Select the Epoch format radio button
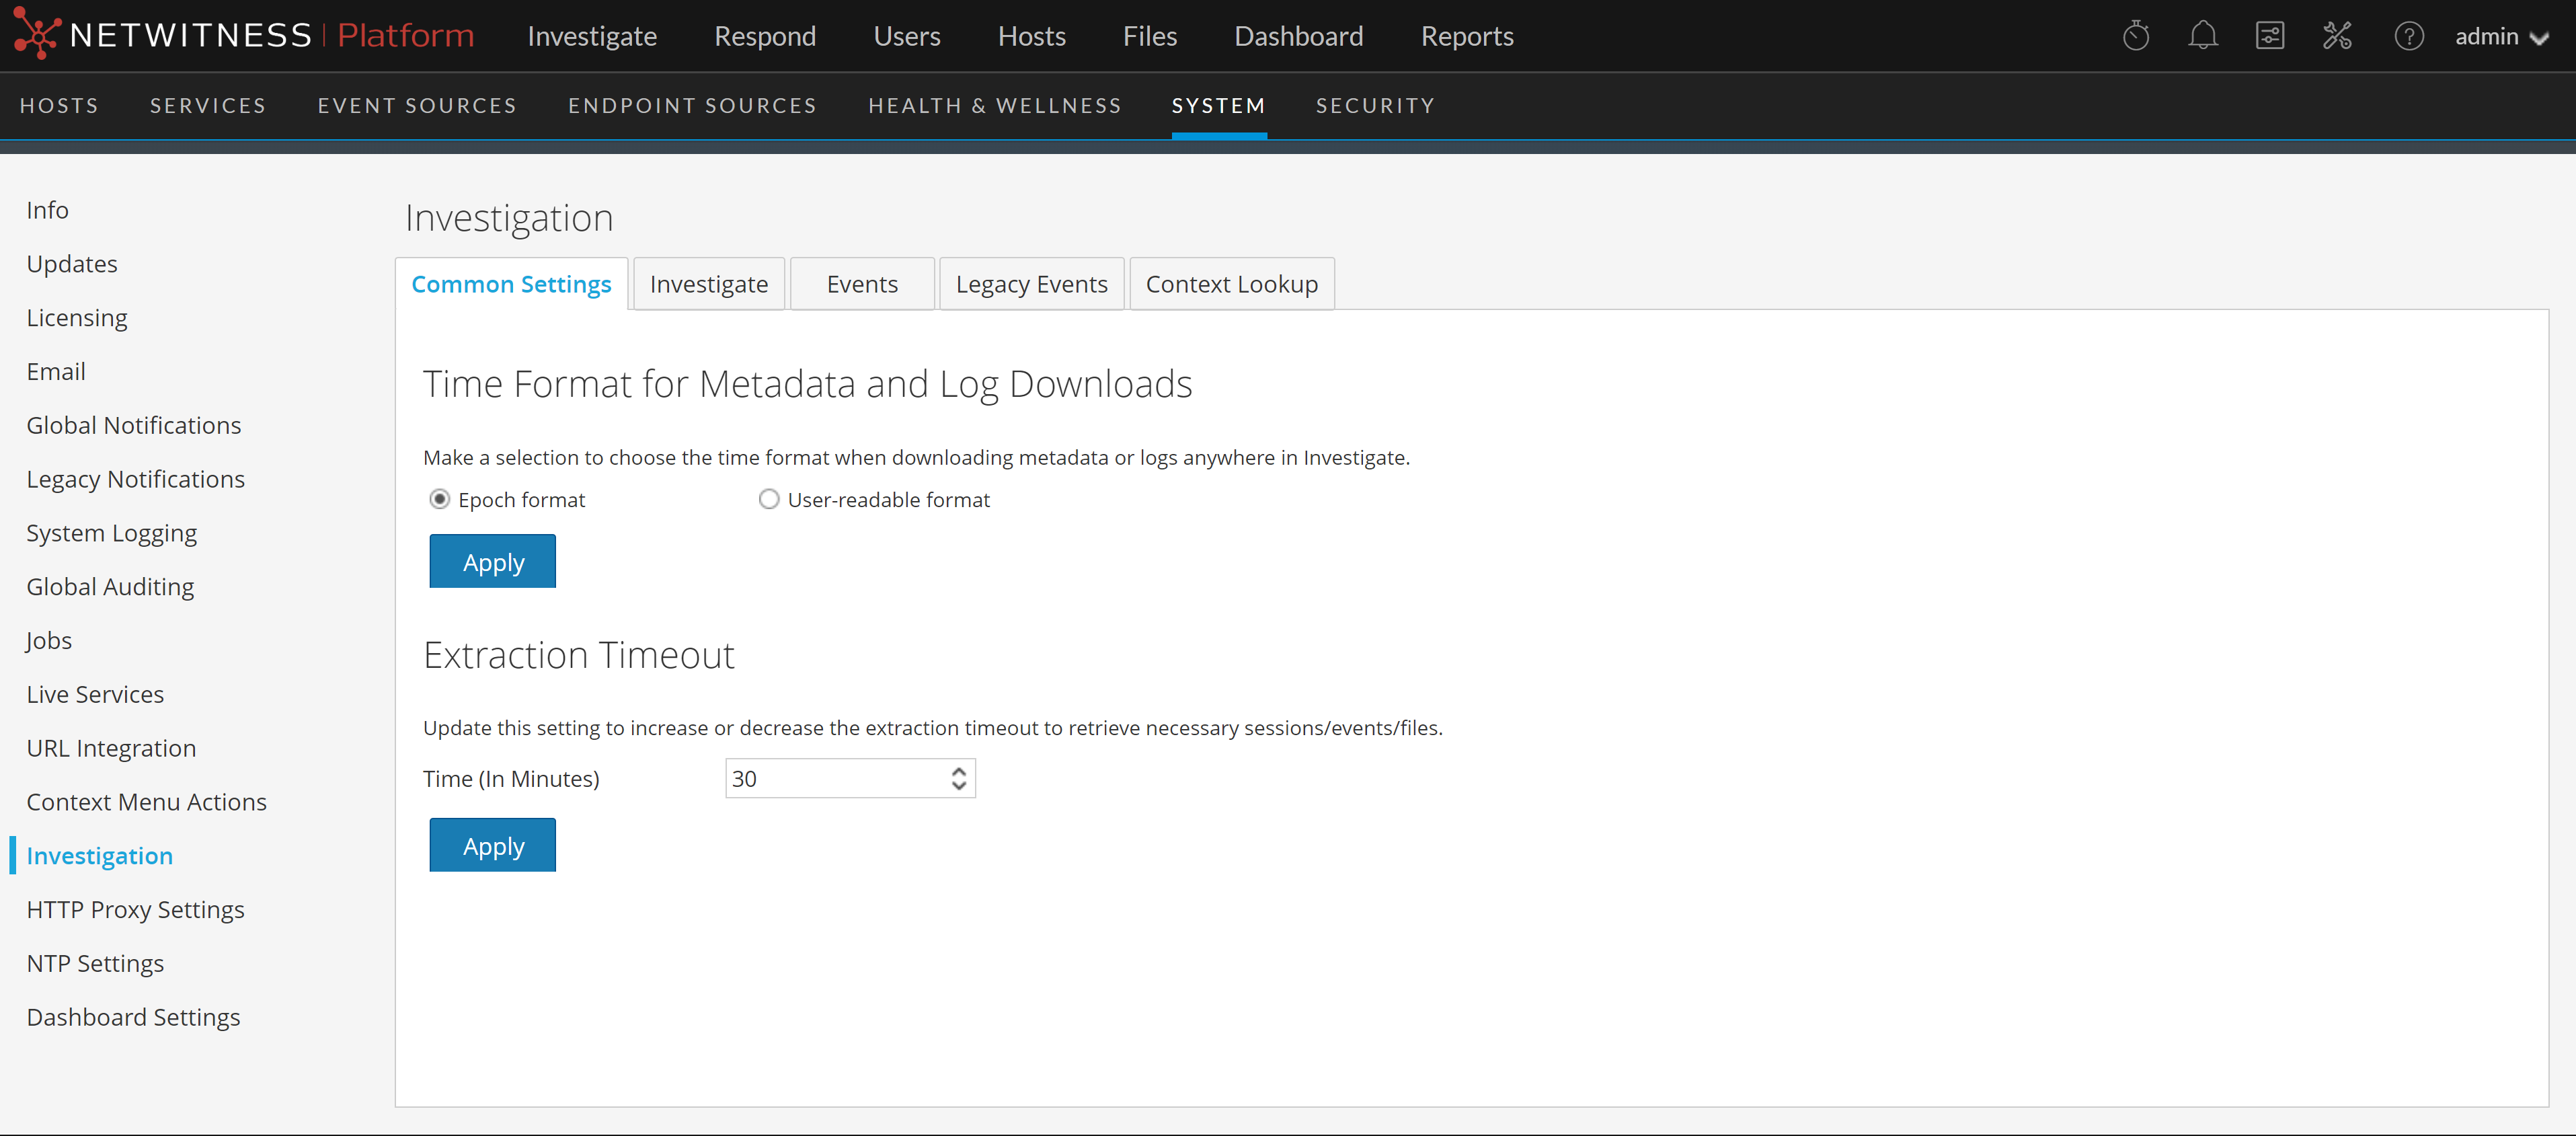Image resolution: width=2576 pixels, height=1136 pixels. pyautogui.click(x=439, y=499)
